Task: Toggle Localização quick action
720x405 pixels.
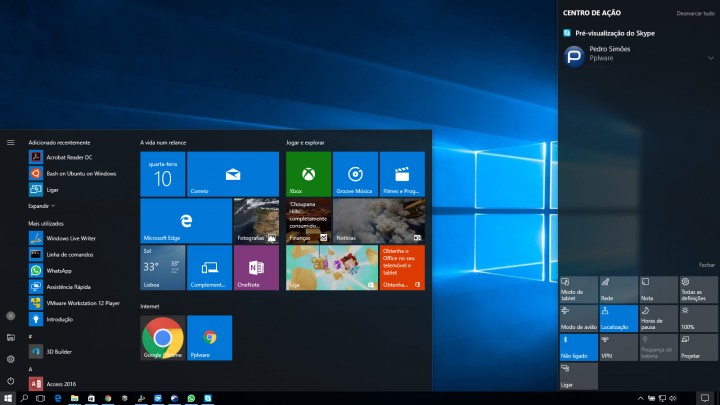Action: click(x=618, y=318)
